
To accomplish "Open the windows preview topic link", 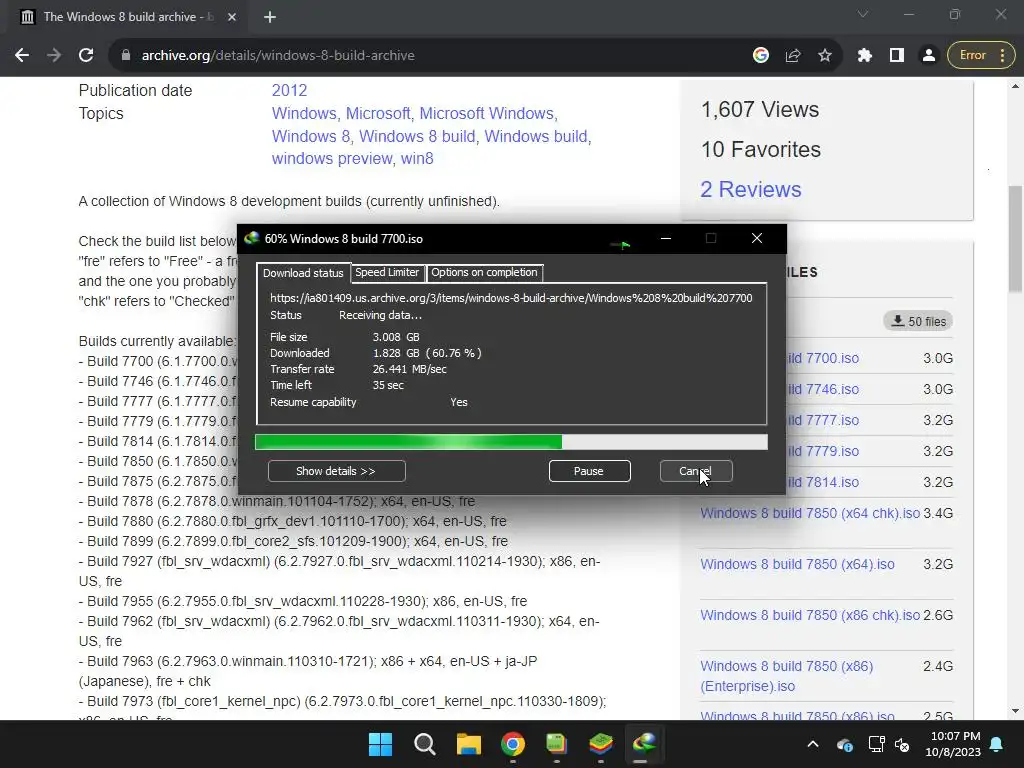I will click(x=332, y=158).
